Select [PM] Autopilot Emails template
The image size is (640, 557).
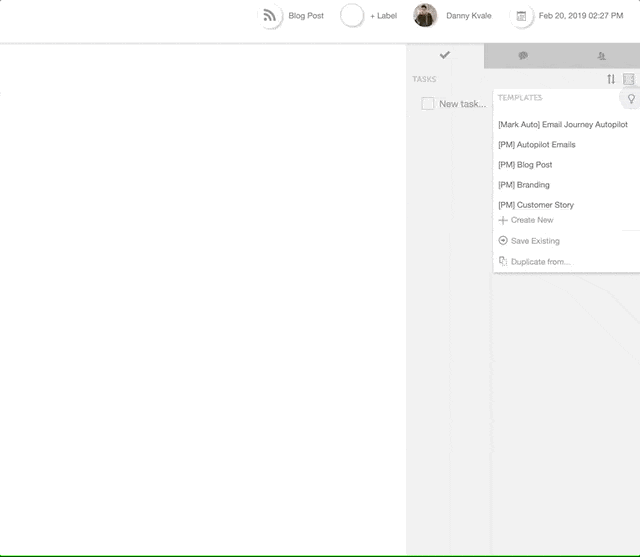(x=537, y=145)
